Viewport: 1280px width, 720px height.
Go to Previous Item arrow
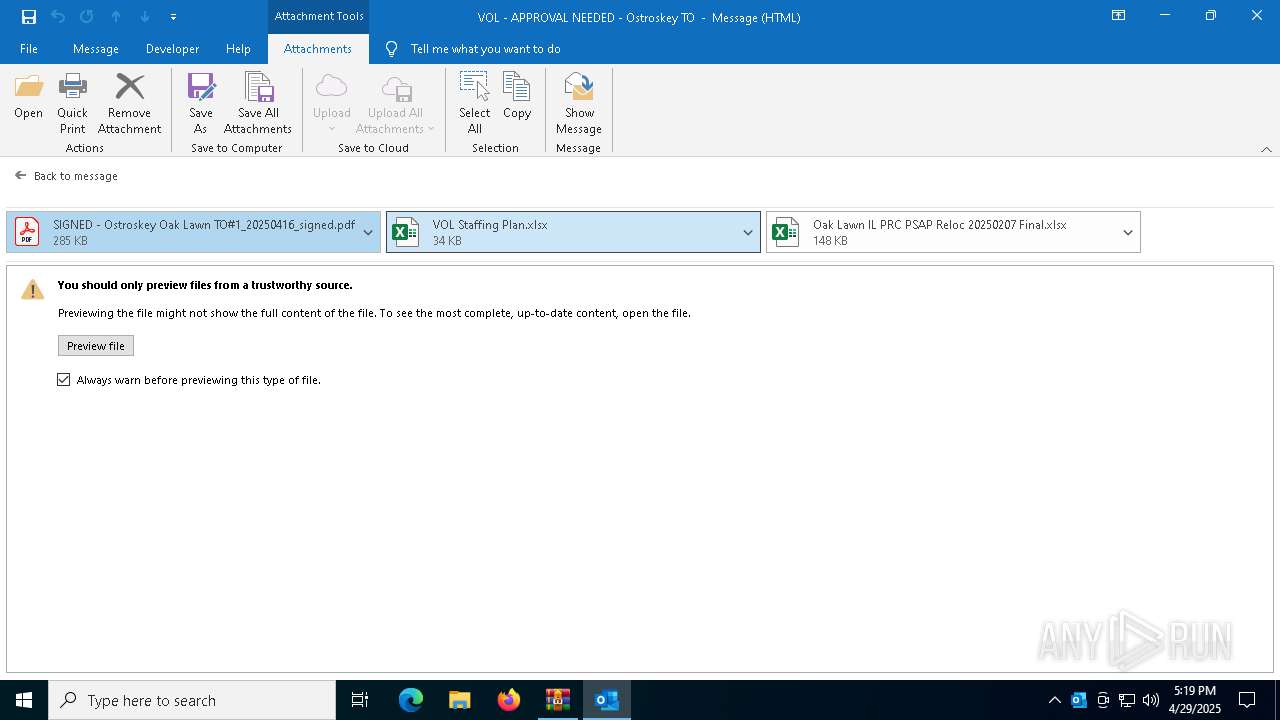116,16
